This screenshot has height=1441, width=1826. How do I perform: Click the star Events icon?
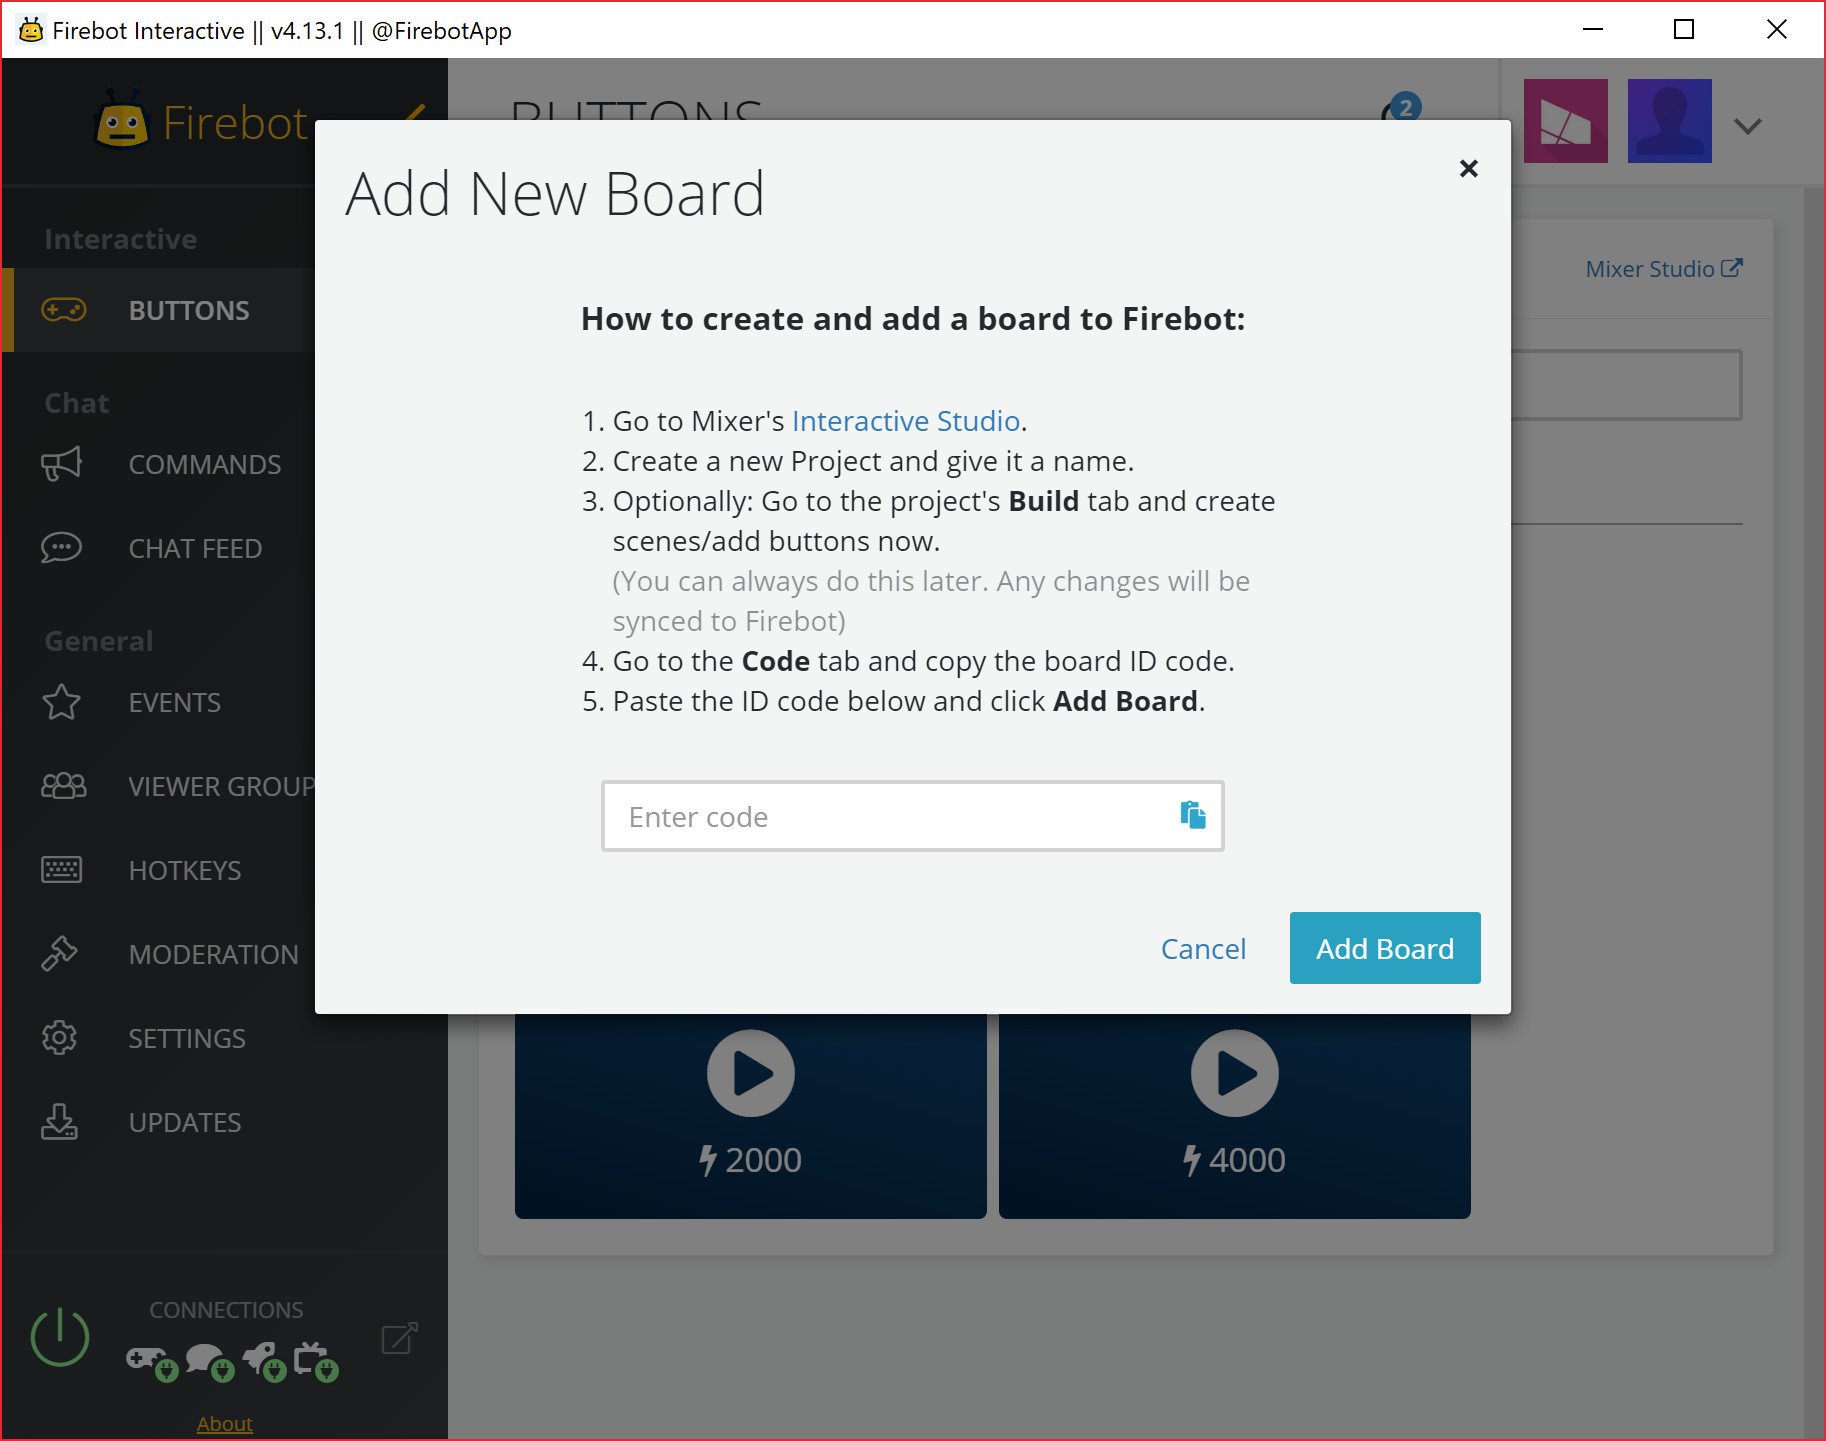(61, 702)
